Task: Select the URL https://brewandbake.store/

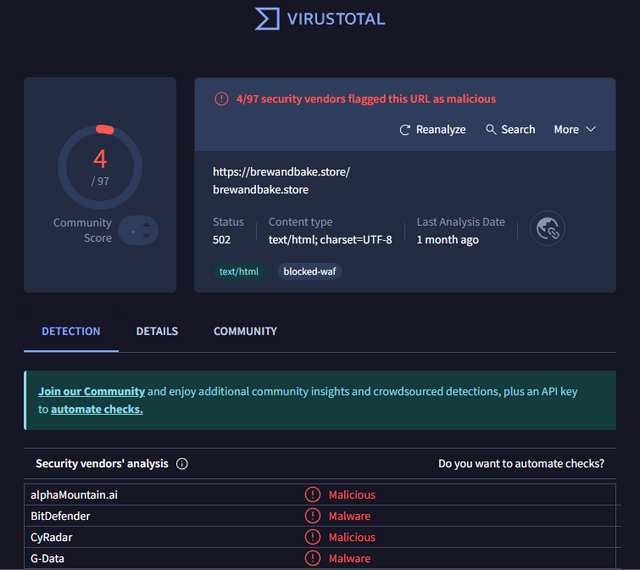Action: click(x=281, y=172)
